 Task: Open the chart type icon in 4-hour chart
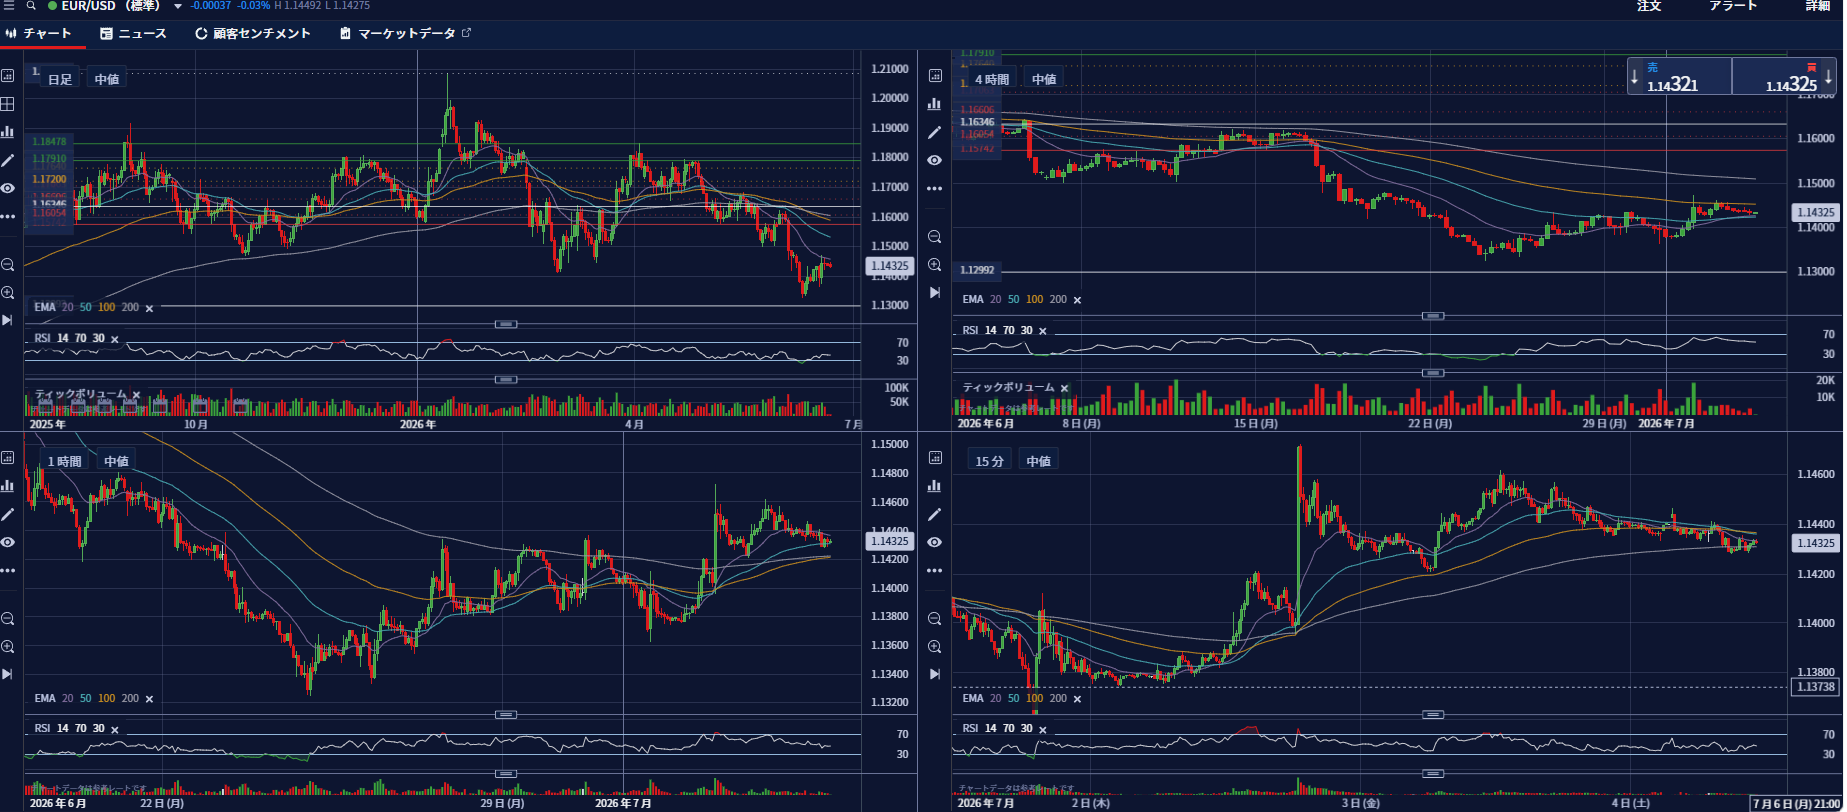tap(935, 76)
